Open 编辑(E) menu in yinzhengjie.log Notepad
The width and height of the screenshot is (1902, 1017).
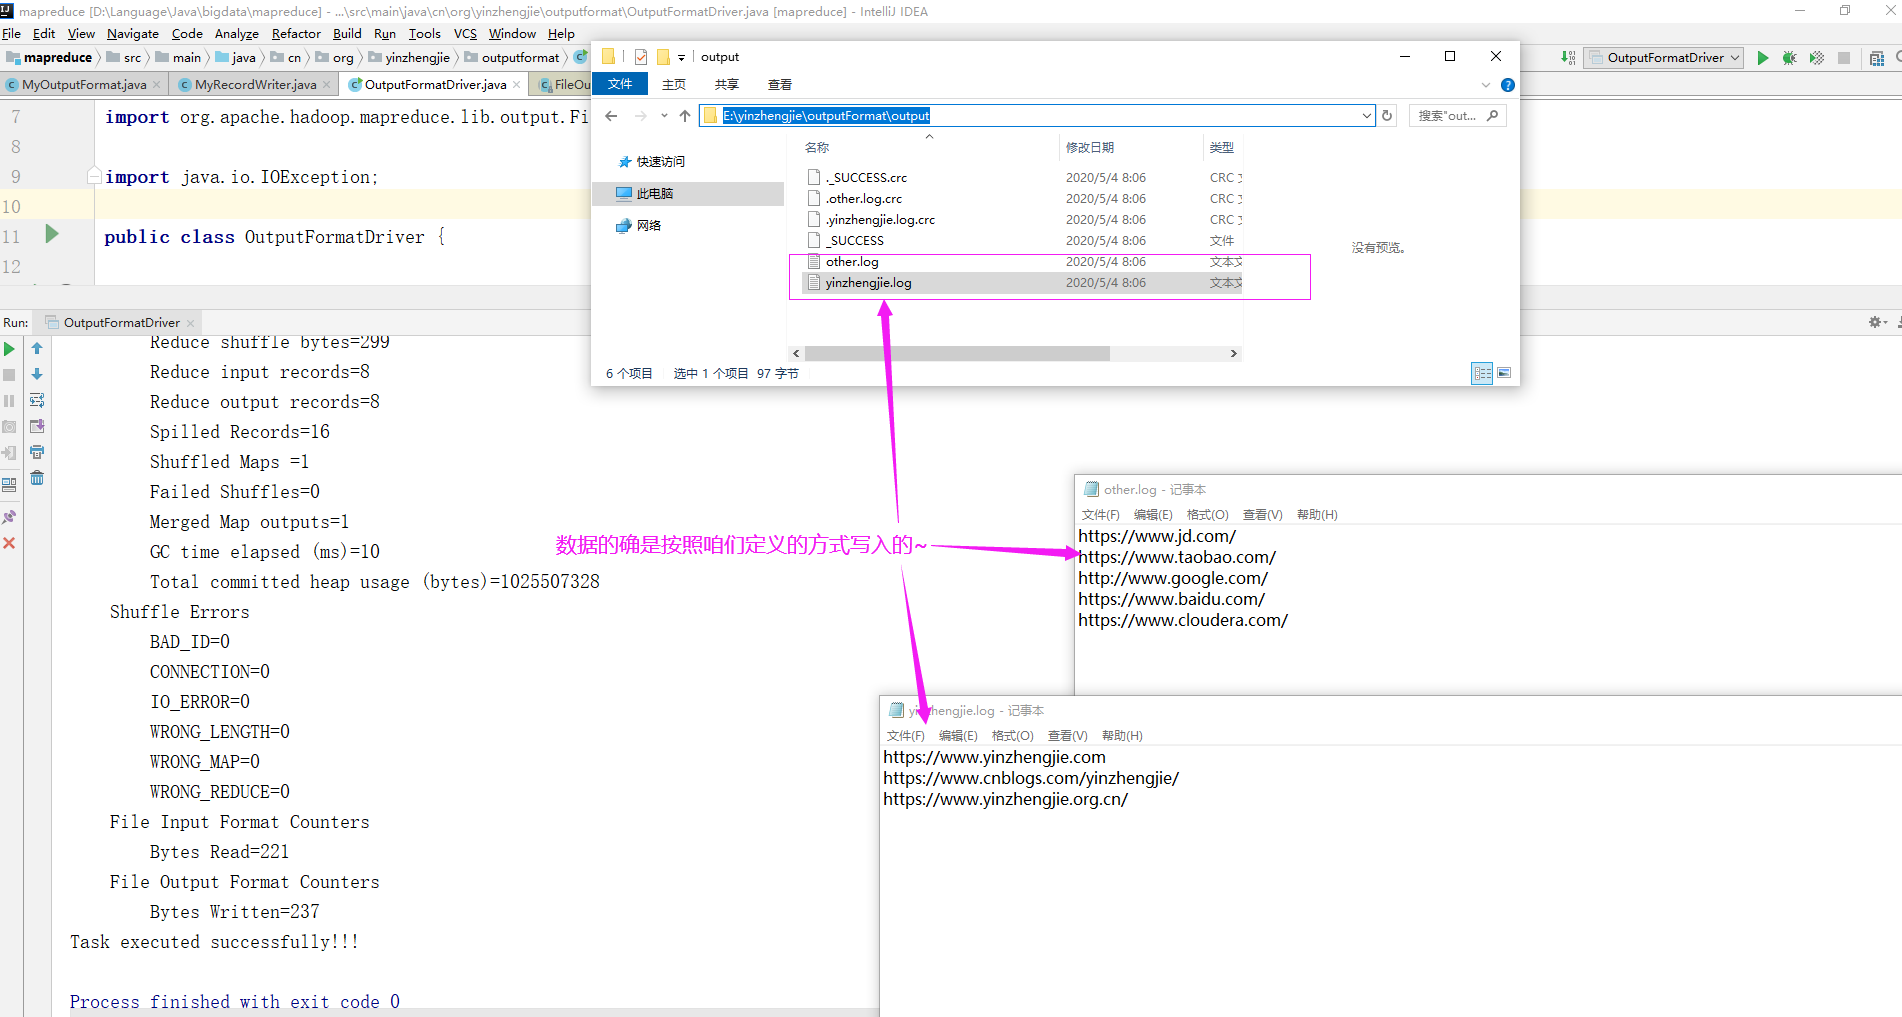point(958,736)
